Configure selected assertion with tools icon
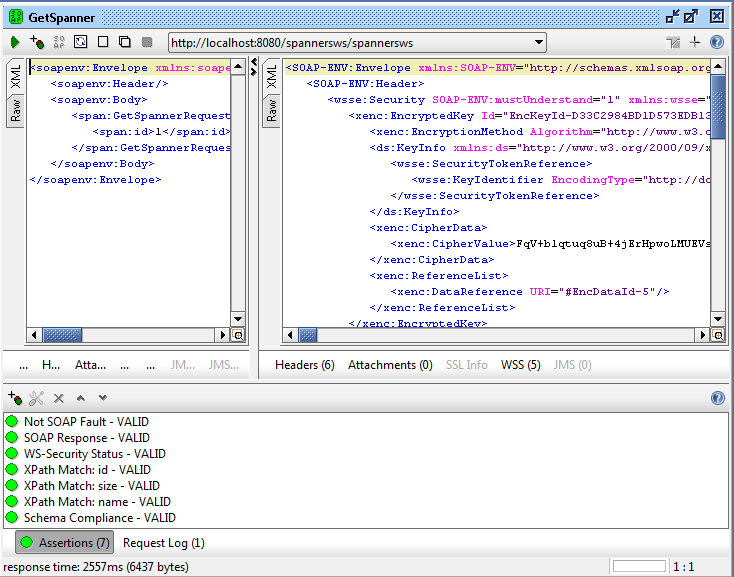Viewport: 734px width, 577px height. tap(36, 398)
